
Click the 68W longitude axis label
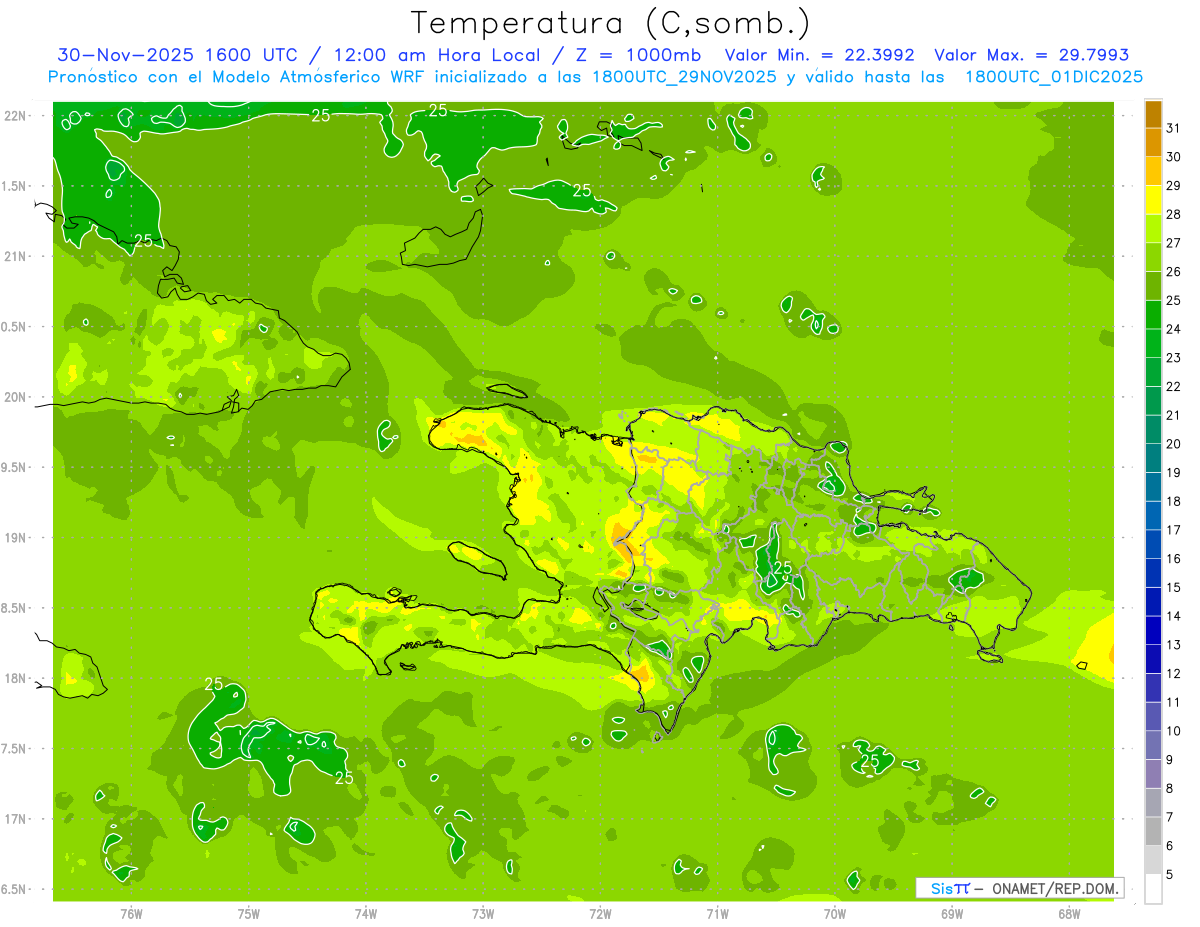1069,914
